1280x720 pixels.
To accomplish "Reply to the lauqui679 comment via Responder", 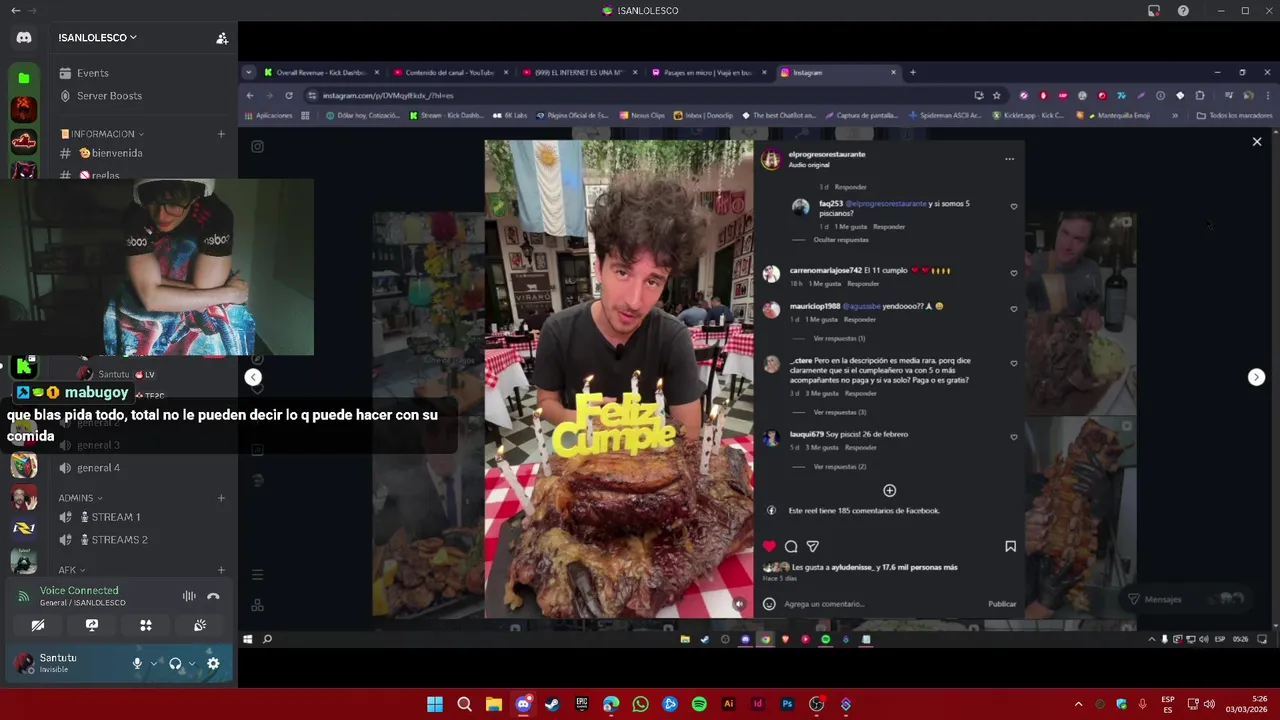I will tap(862, 447).
